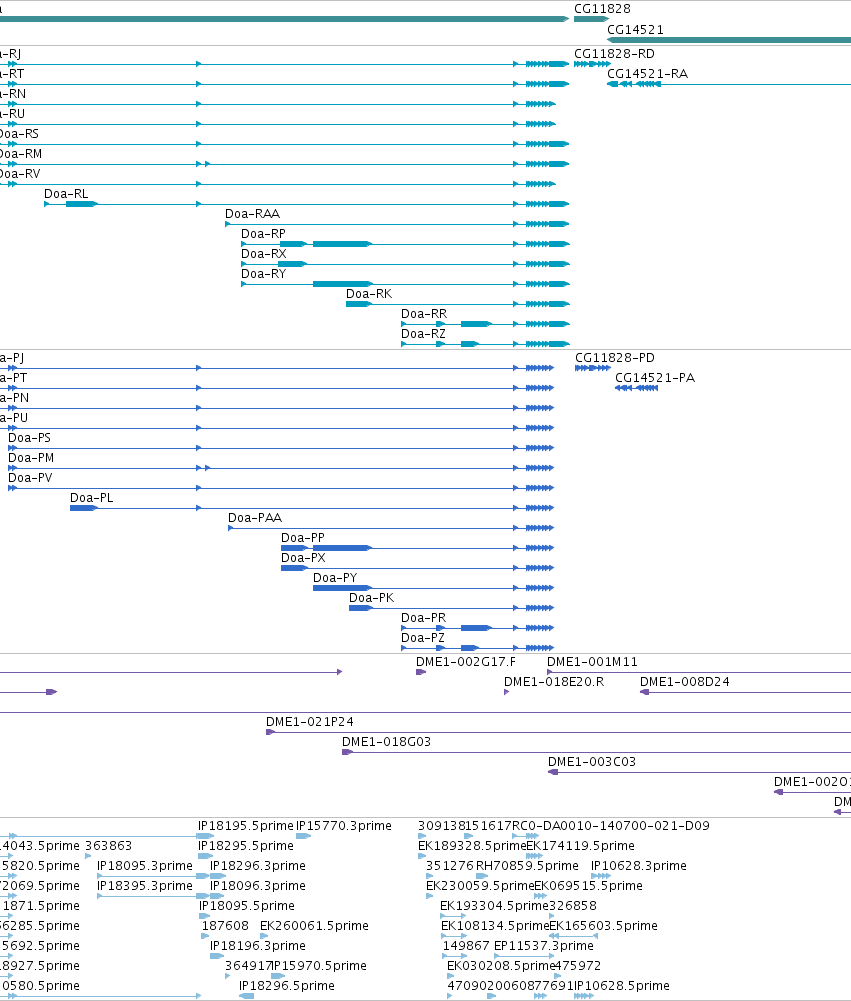Open the Doa-RAA transcript label
Screen dimensions: 851x1001
(253, 214)
